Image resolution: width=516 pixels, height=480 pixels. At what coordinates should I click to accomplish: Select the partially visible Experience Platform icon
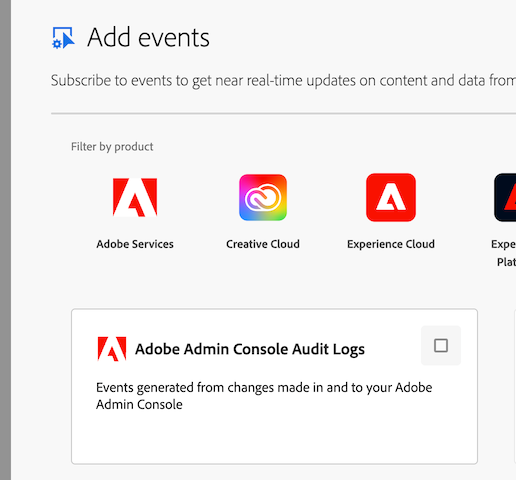[x=505, y=197]
